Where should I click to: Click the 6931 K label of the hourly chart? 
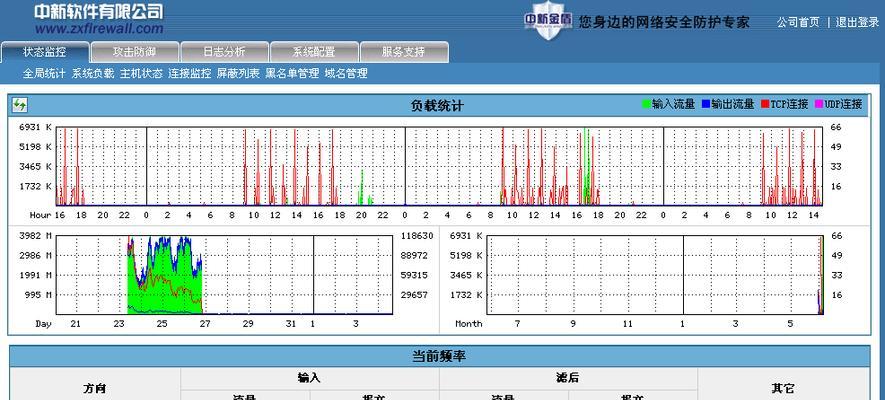pos(35,128)
